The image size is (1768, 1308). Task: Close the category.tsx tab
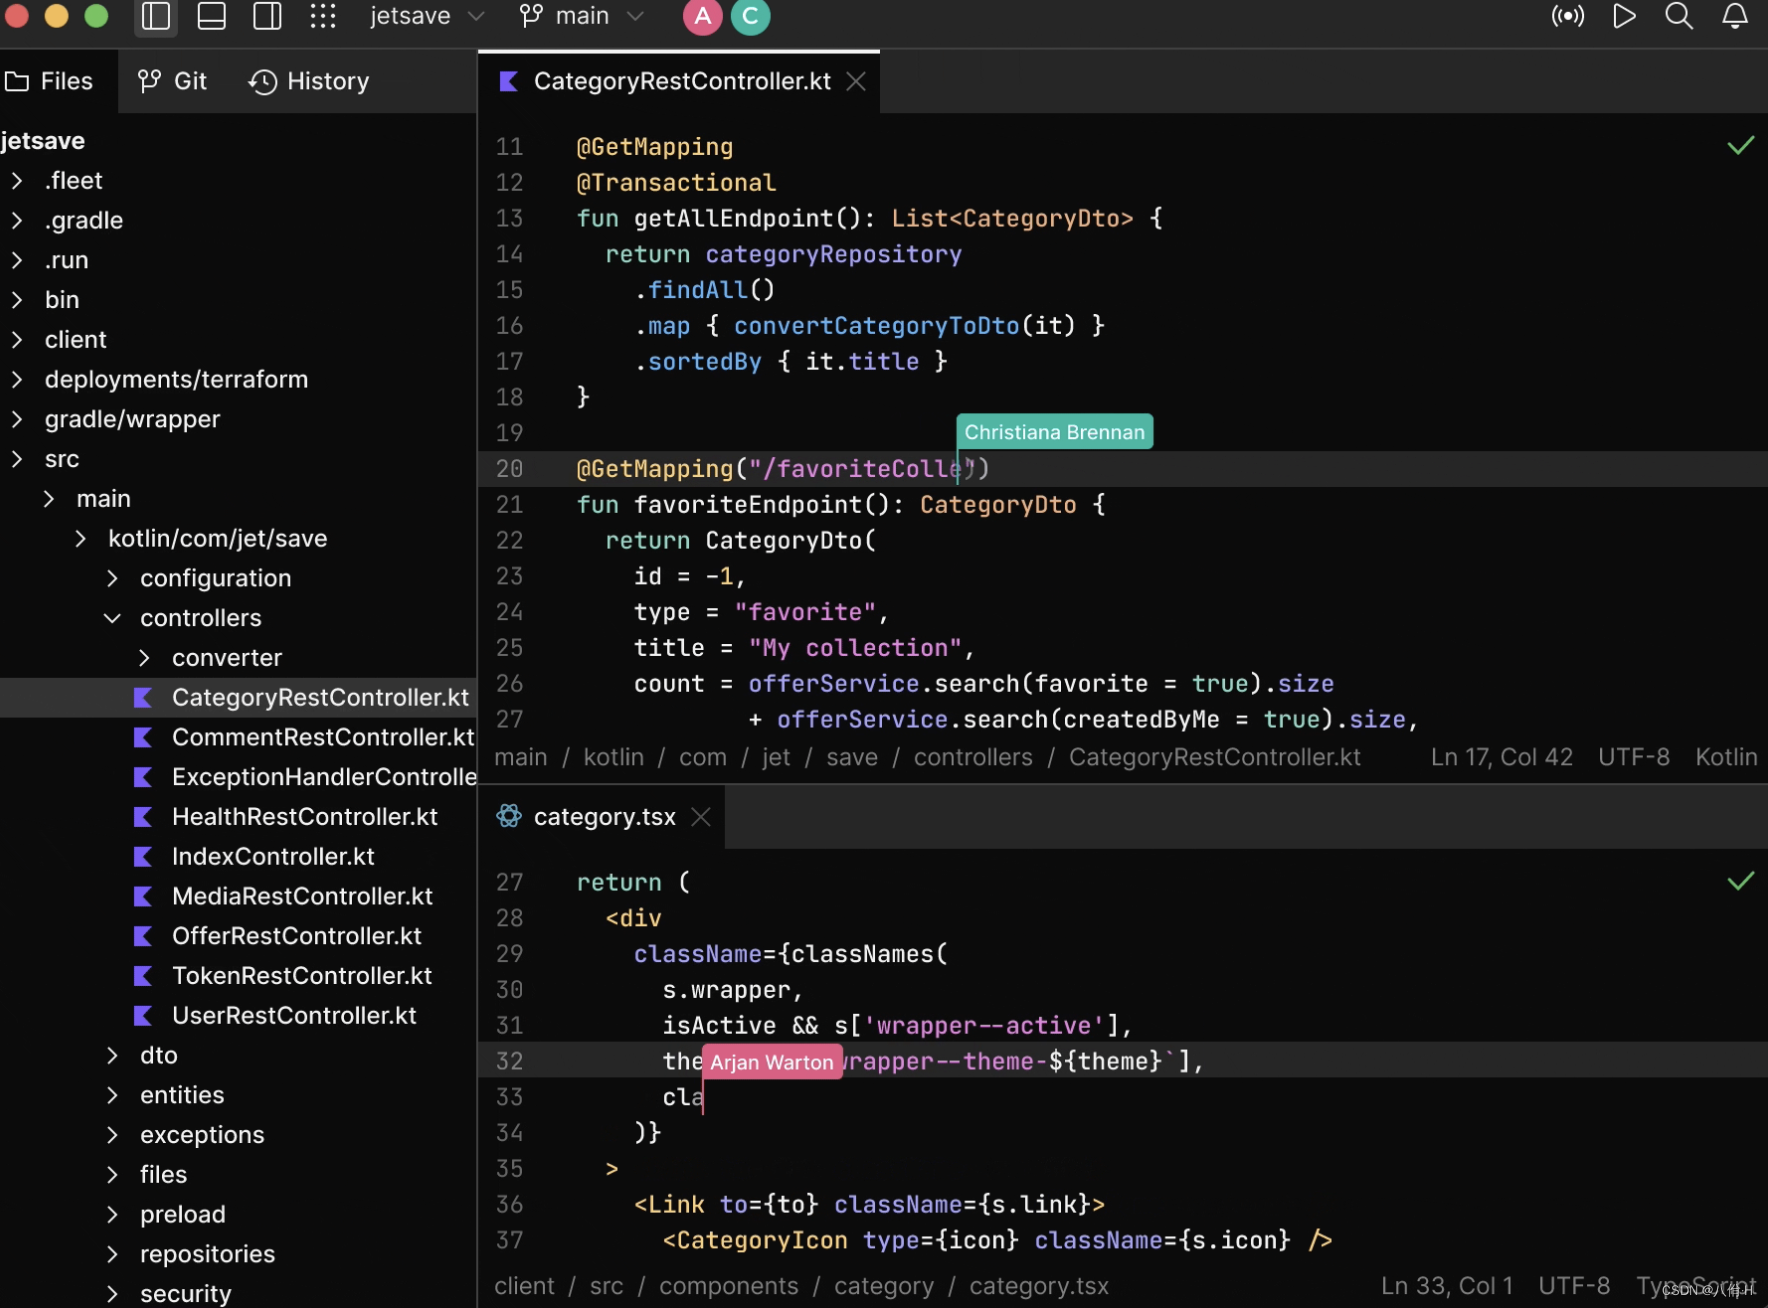click(x=701, y=817)
